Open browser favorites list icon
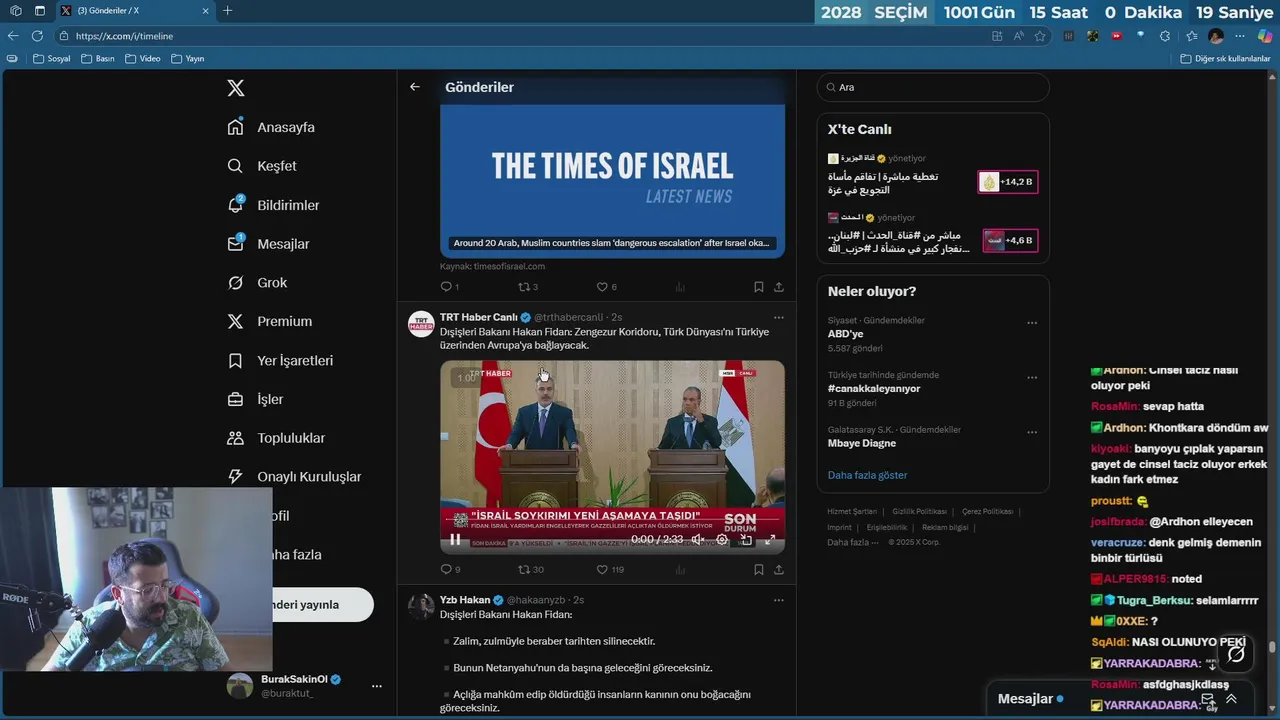The width and height of the screenshot is (1280, 720). pos(1191,36)
